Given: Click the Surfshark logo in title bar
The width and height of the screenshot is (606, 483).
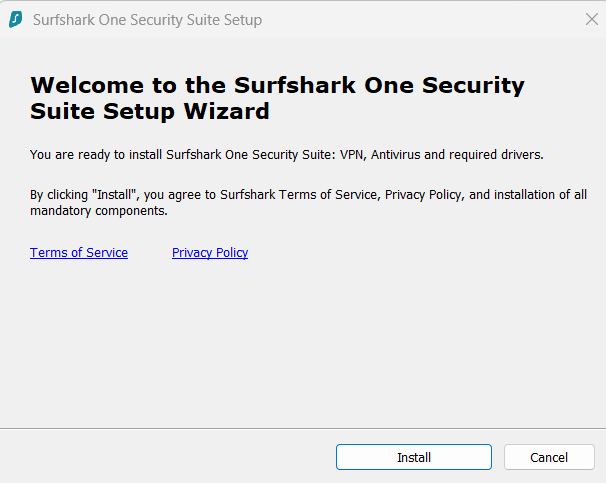Looking at the screenshot, I should coord(16,19).
